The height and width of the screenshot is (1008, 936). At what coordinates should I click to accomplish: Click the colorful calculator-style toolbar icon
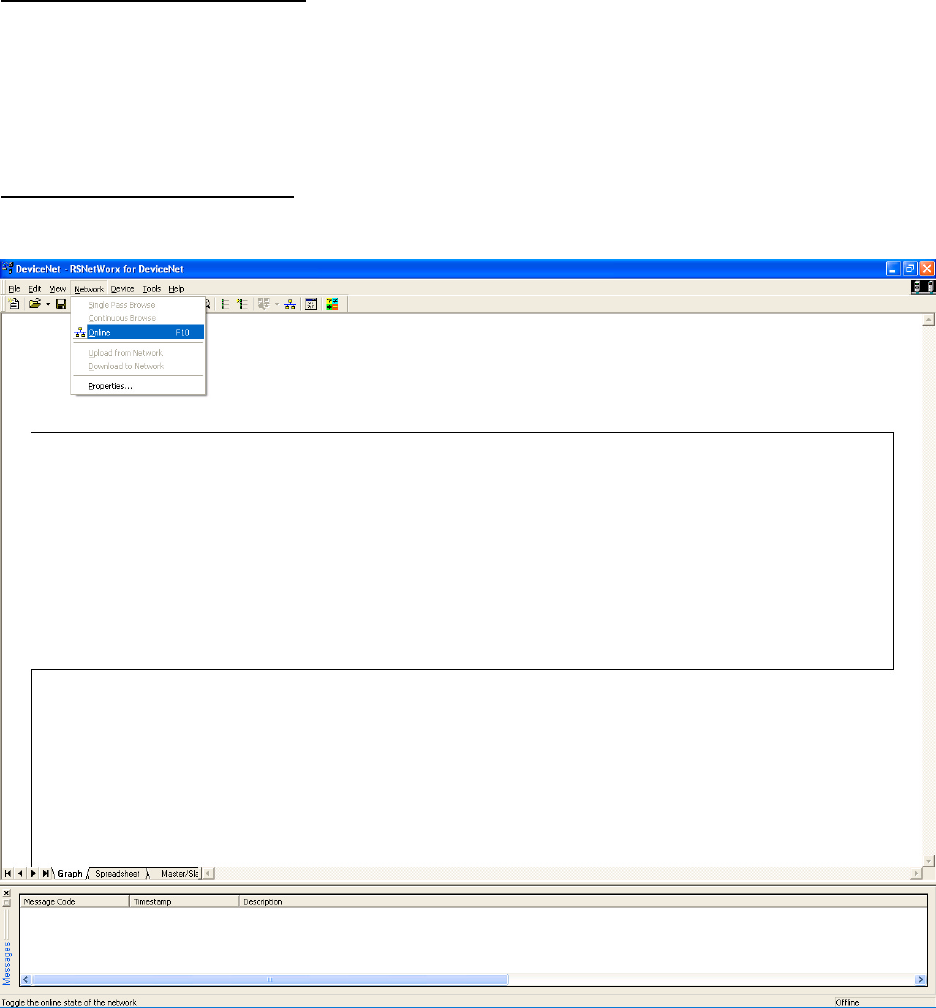click(332, 304)
